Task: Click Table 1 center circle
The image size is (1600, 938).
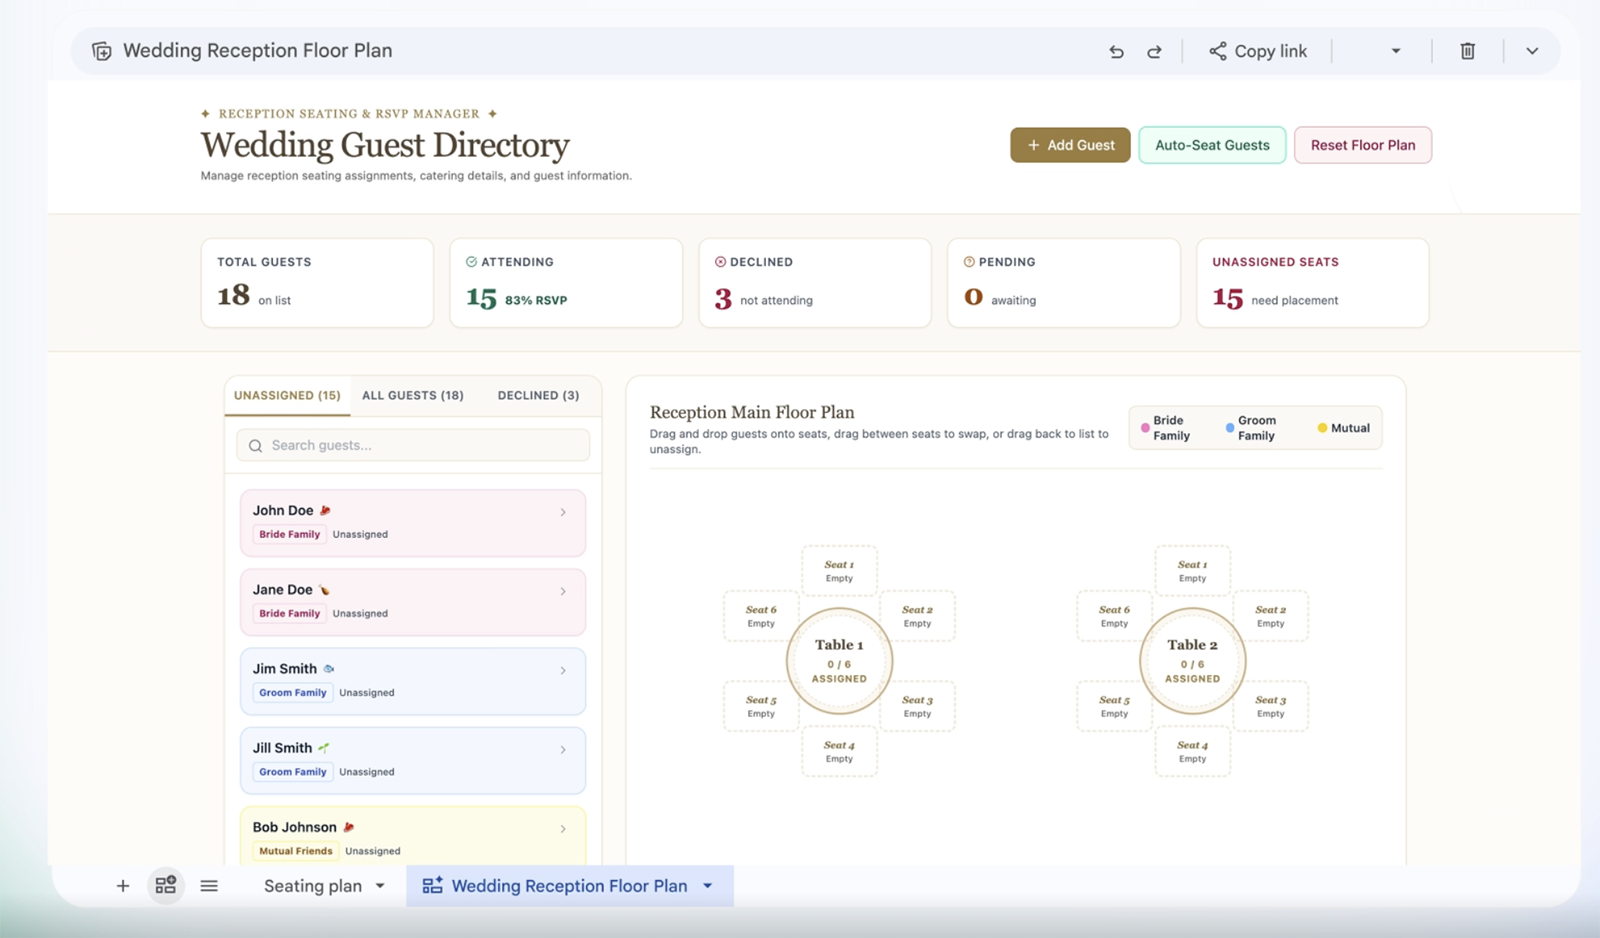Action: tap(839, 661)
